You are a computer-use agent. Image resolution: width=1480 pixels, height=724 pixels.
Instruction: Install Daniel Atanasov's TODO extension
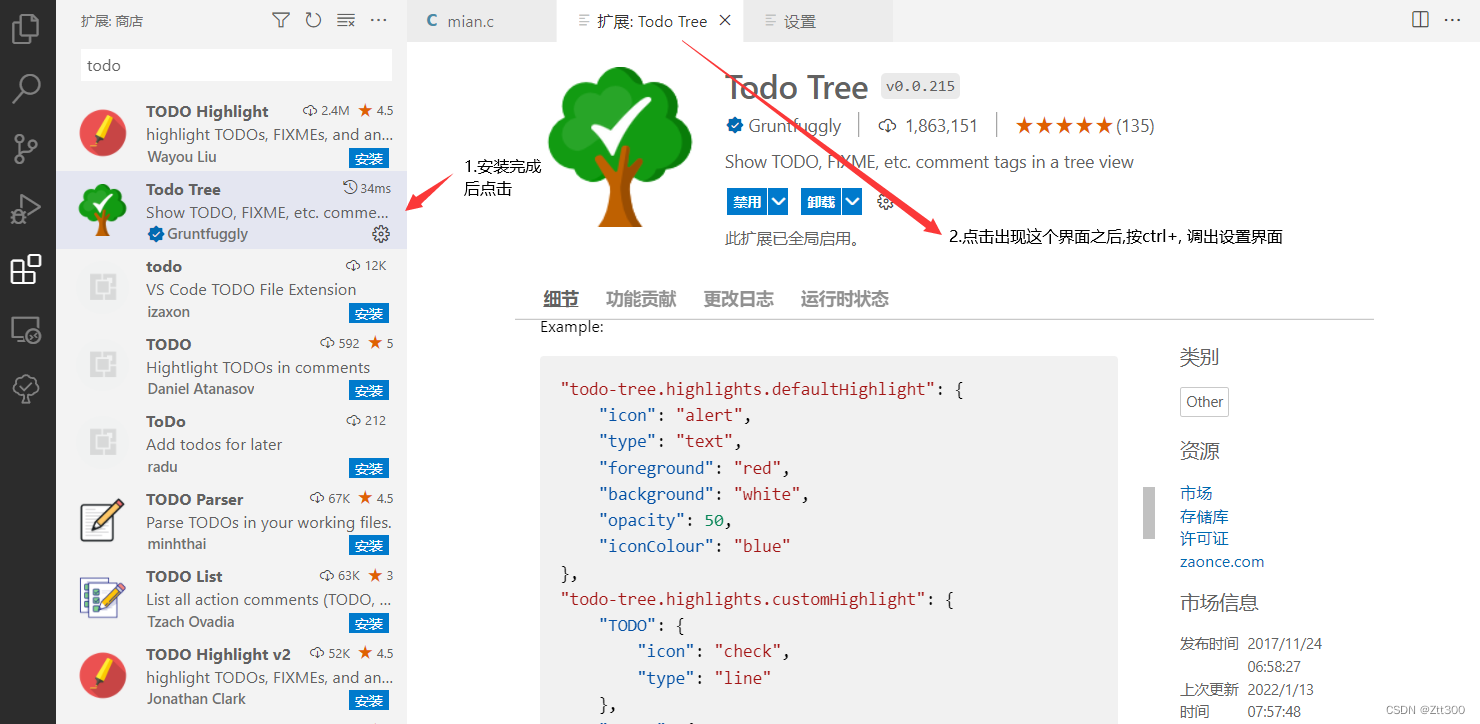coord(369,390)
